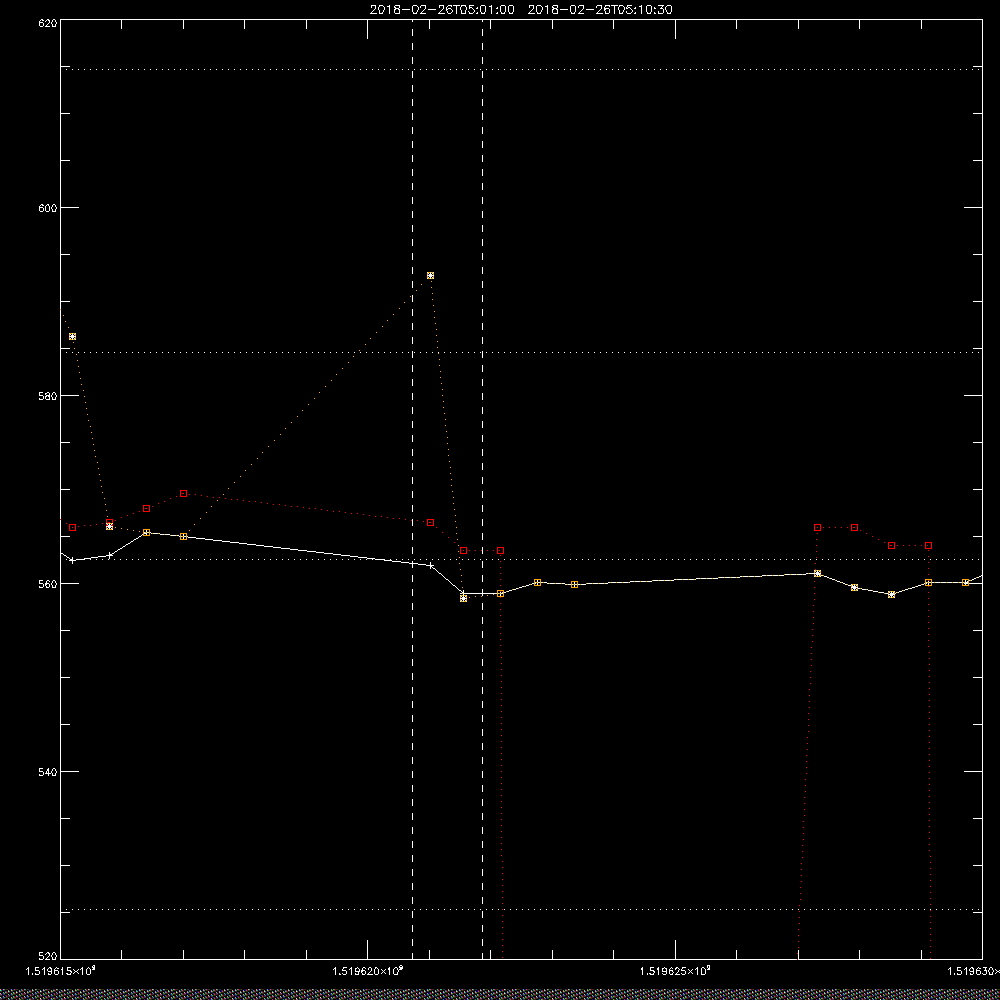This screenshot has height=1000, width=1000.
Task: Click the x-axis label 1.519620×10⁹
Action: tap(368, 971)
